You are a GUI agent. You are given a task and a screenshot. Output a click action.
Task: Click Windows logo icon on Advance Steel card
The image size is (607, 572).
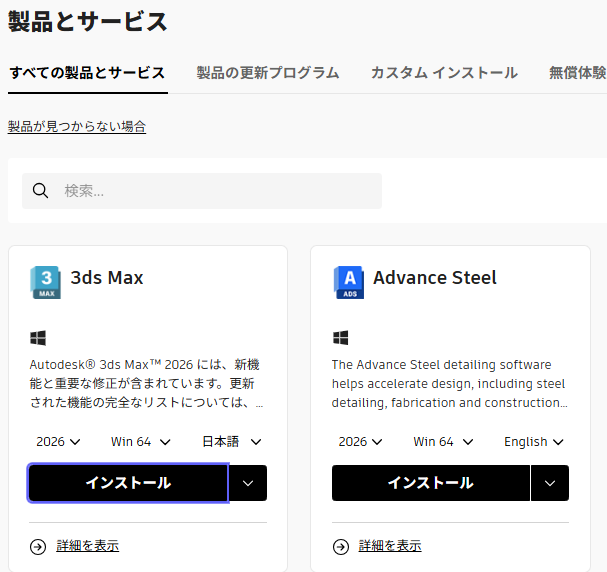pos(341,338)
